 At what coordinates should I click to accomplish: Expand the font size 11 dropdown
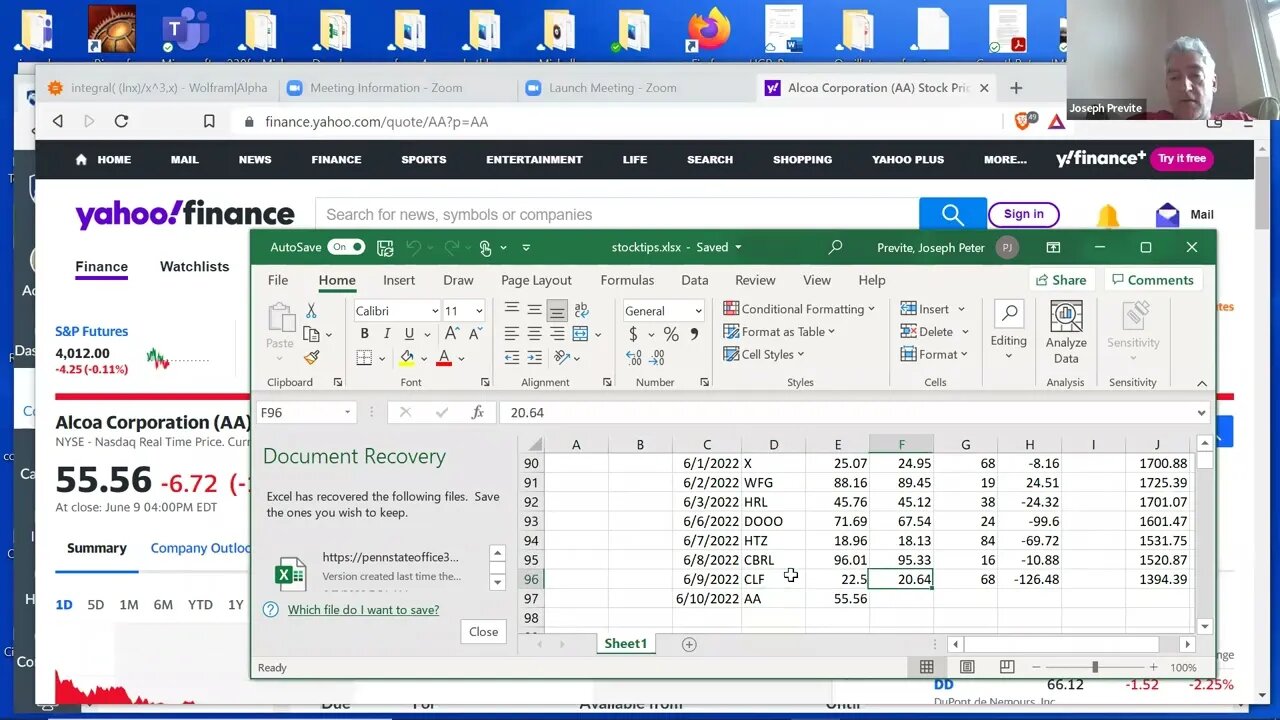(479, 311)
